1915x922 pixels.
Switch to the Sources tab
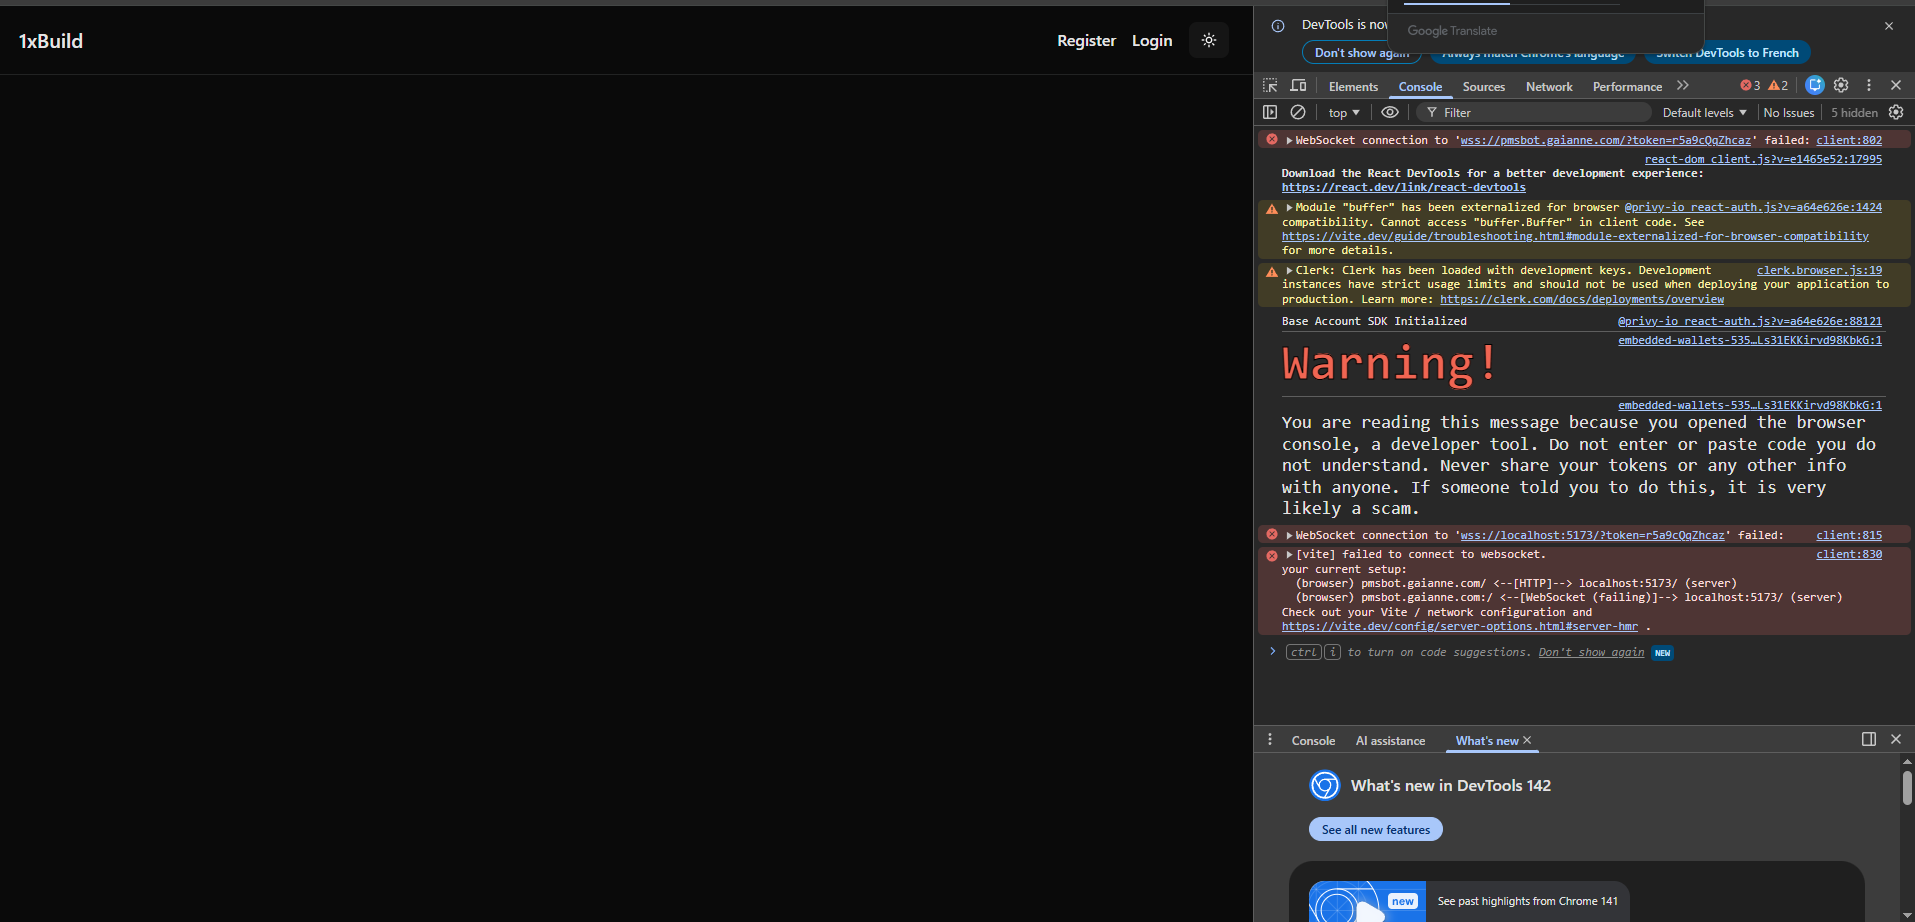pos(1483,87)
